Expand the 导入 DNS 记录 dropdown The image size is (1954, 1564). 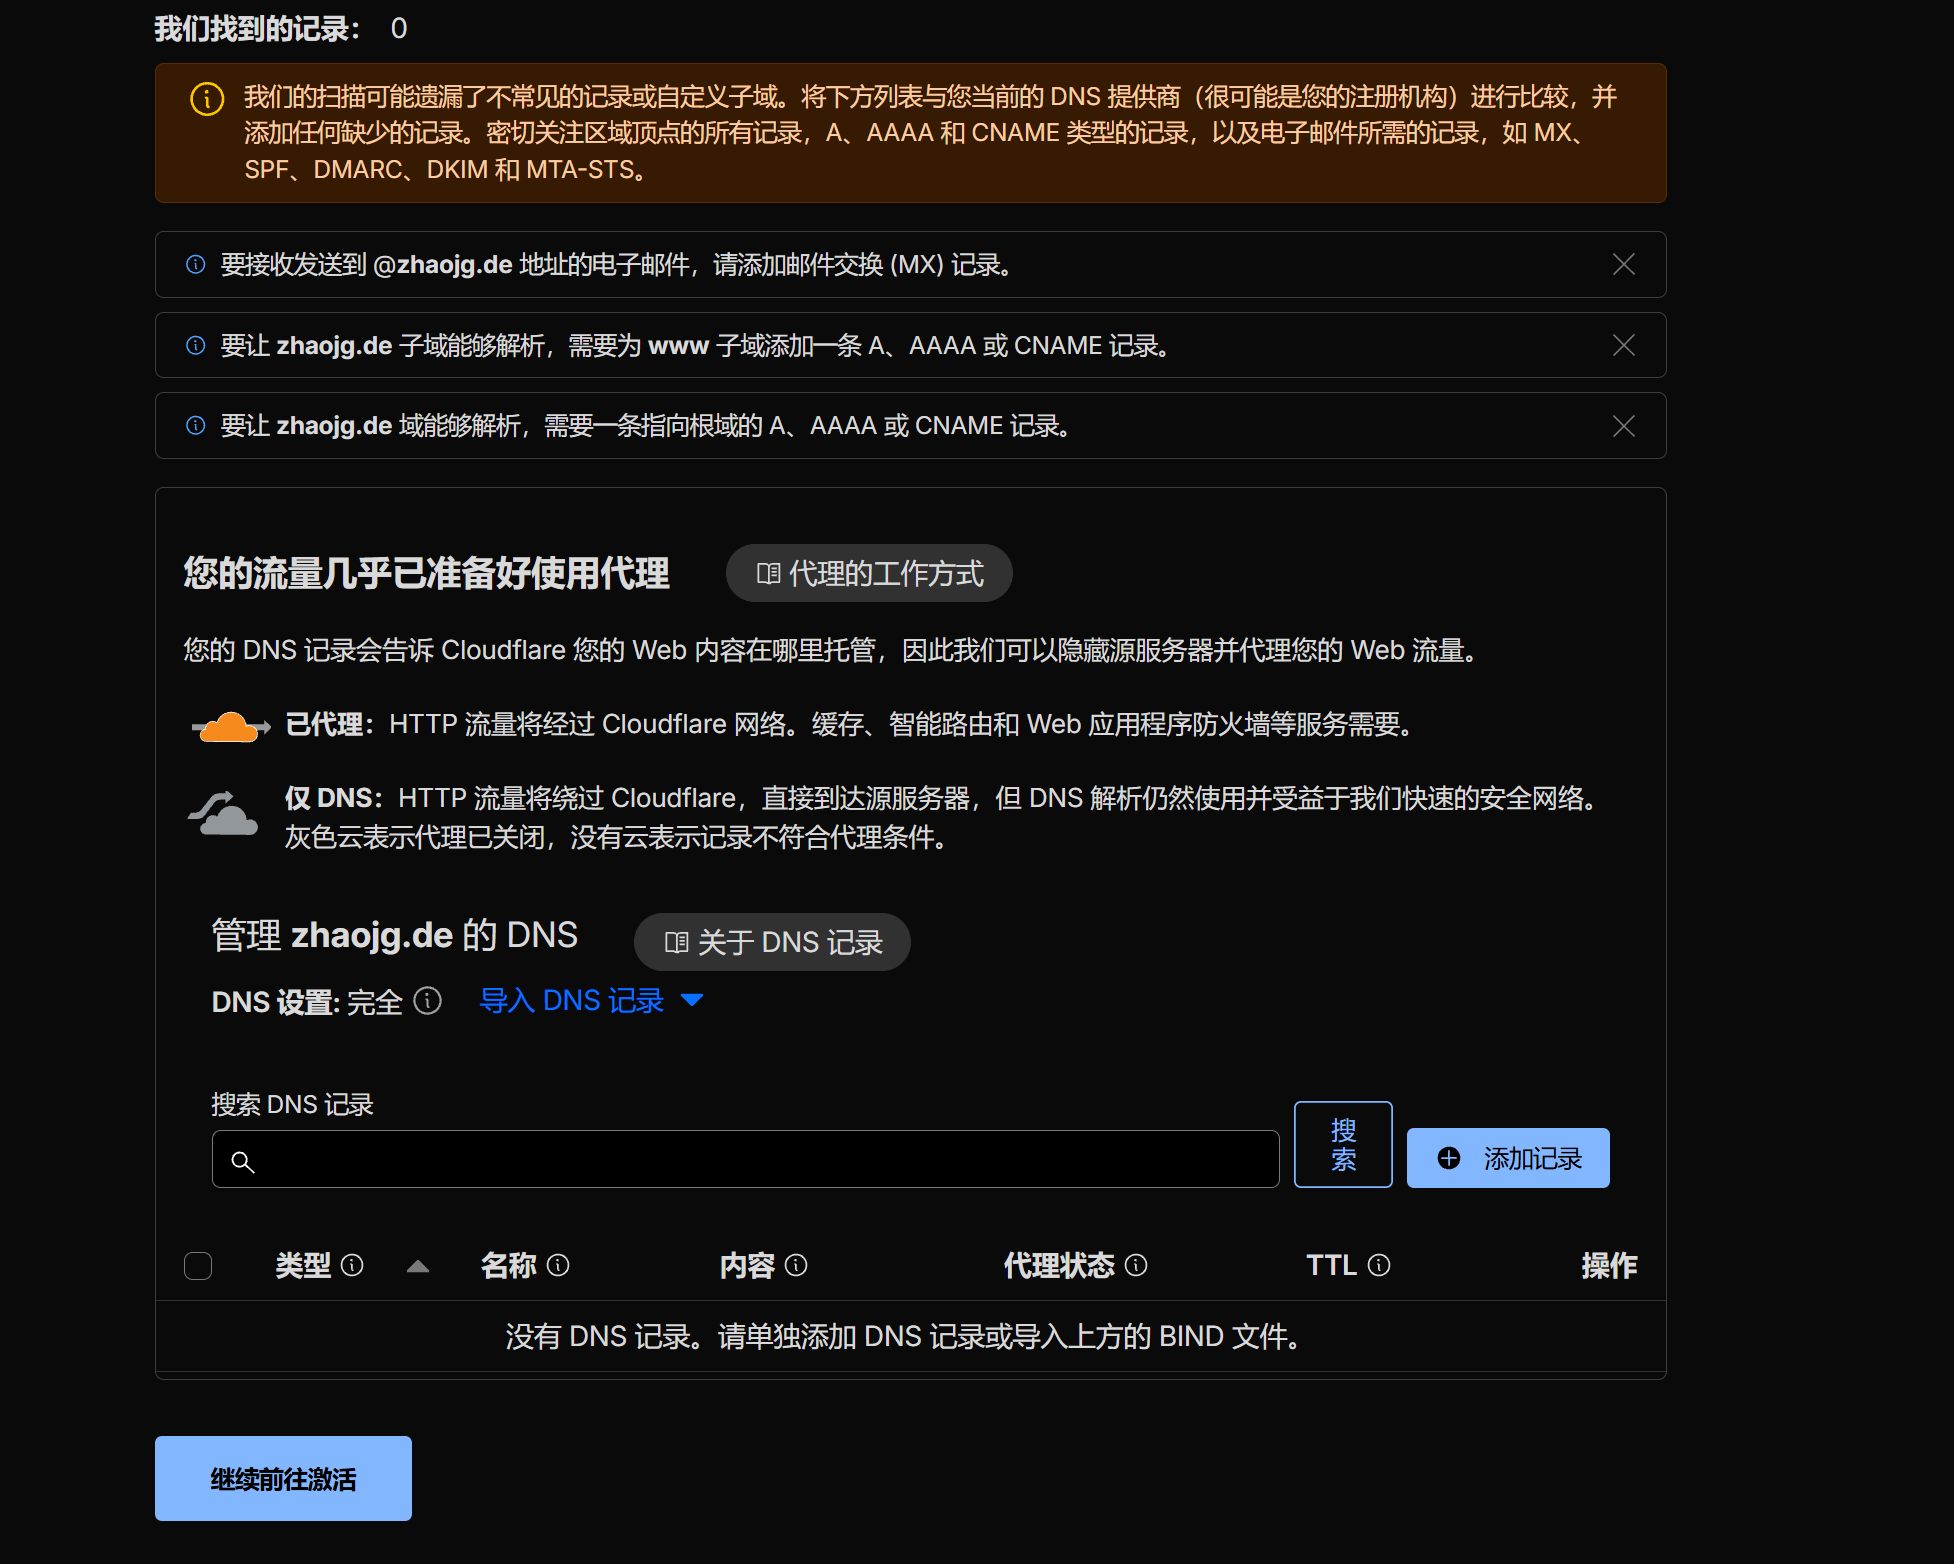click(592, 1001)
